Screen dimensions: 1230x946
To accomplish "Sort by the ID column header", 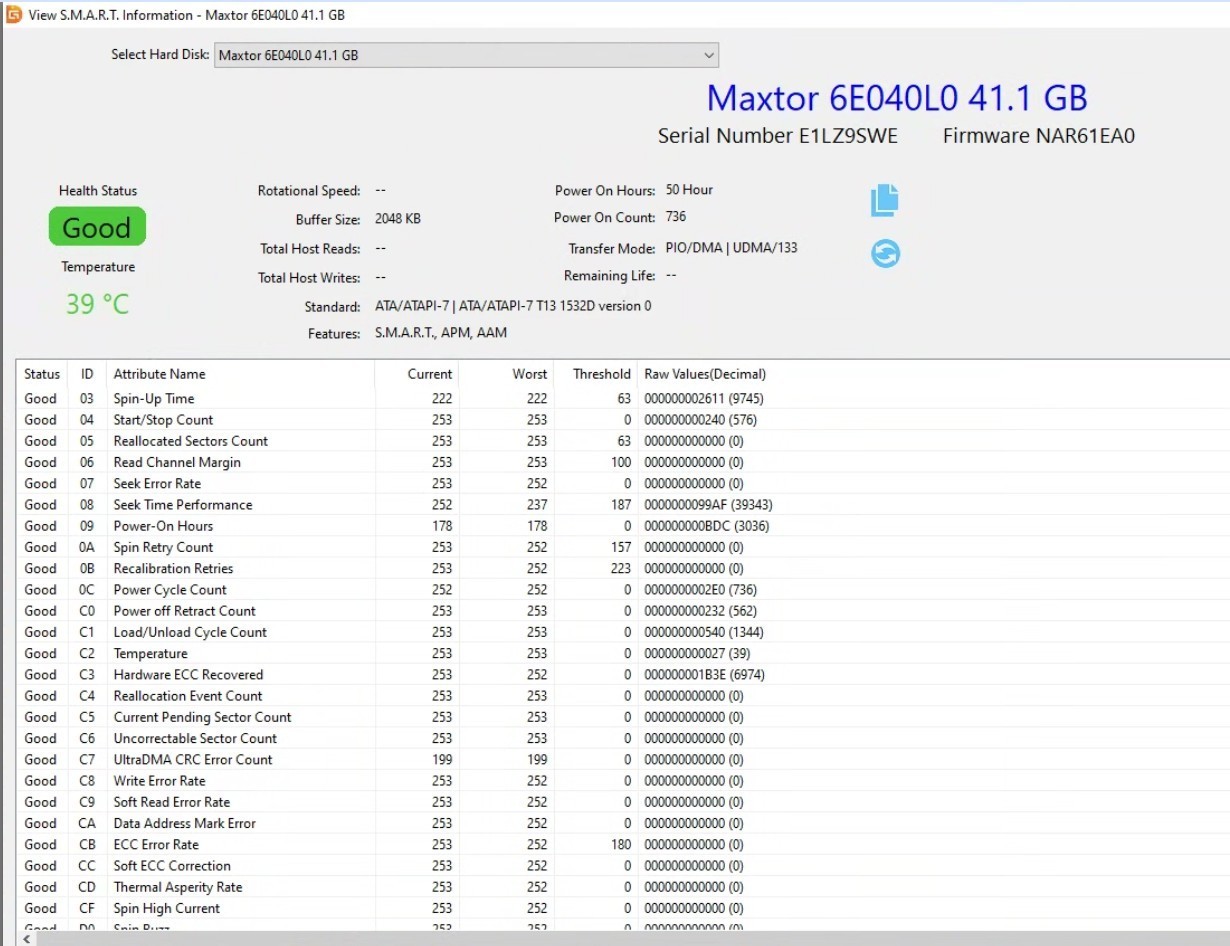I will point(87,374).
